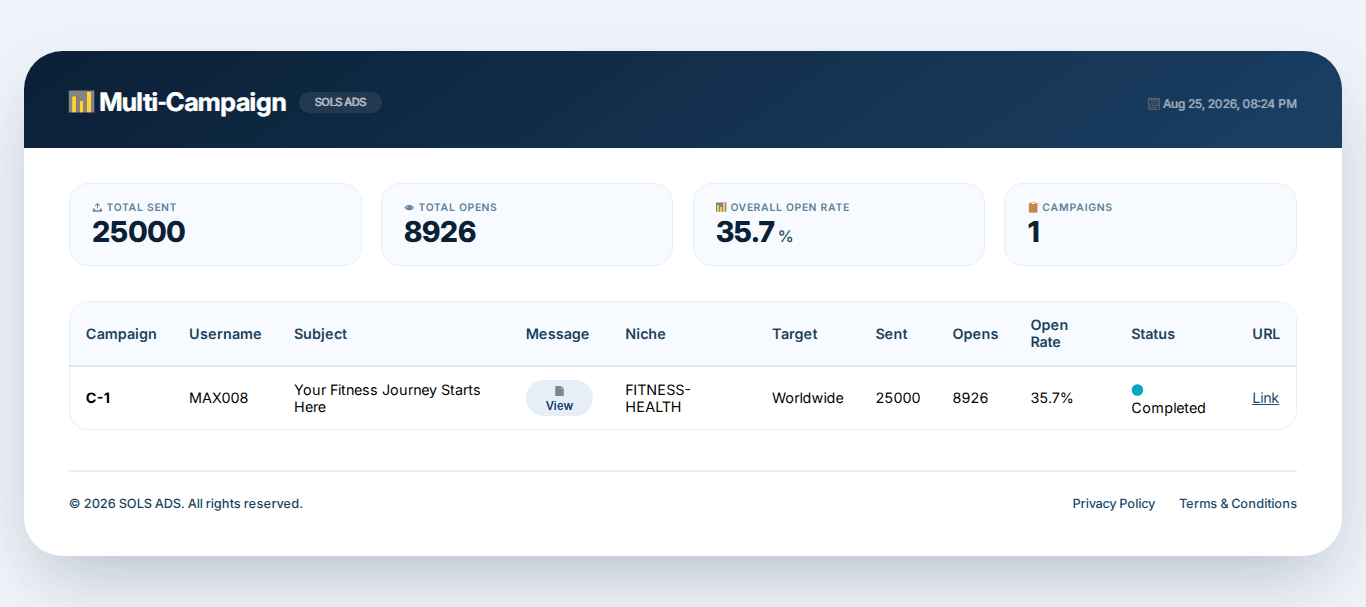Select the MAX008 username cell
The height and width of the screenshot is (607, 1366).
pyautogui.click(x=218, y=398)
